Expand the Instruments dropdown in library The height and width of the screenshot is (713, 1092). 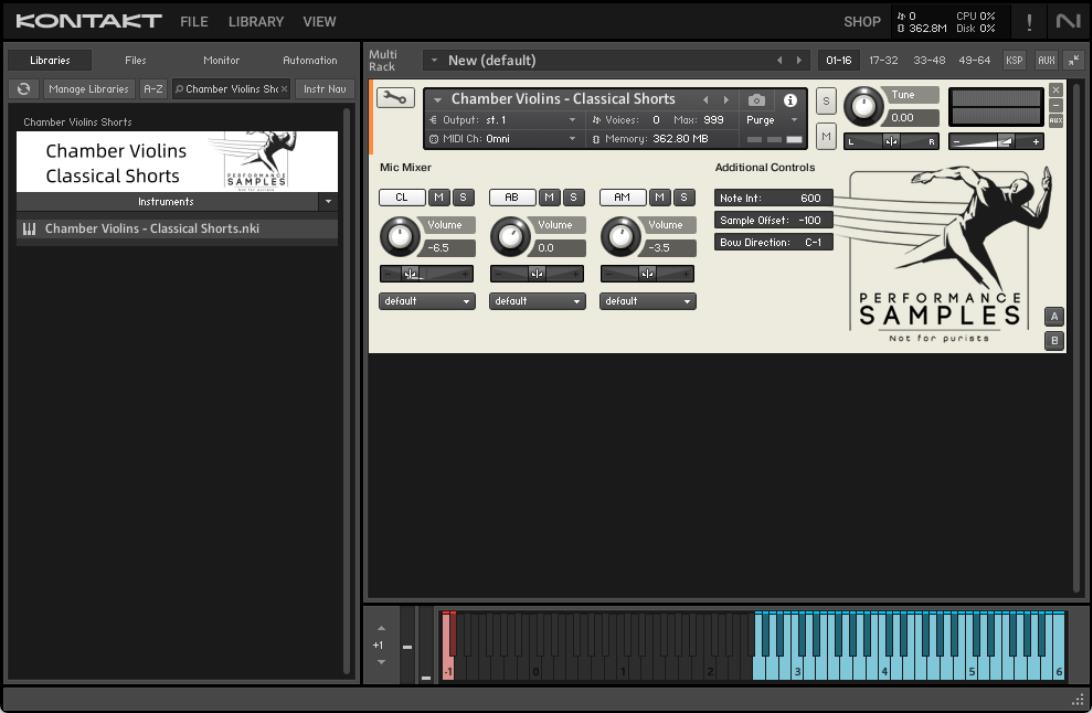click(327, 202)
